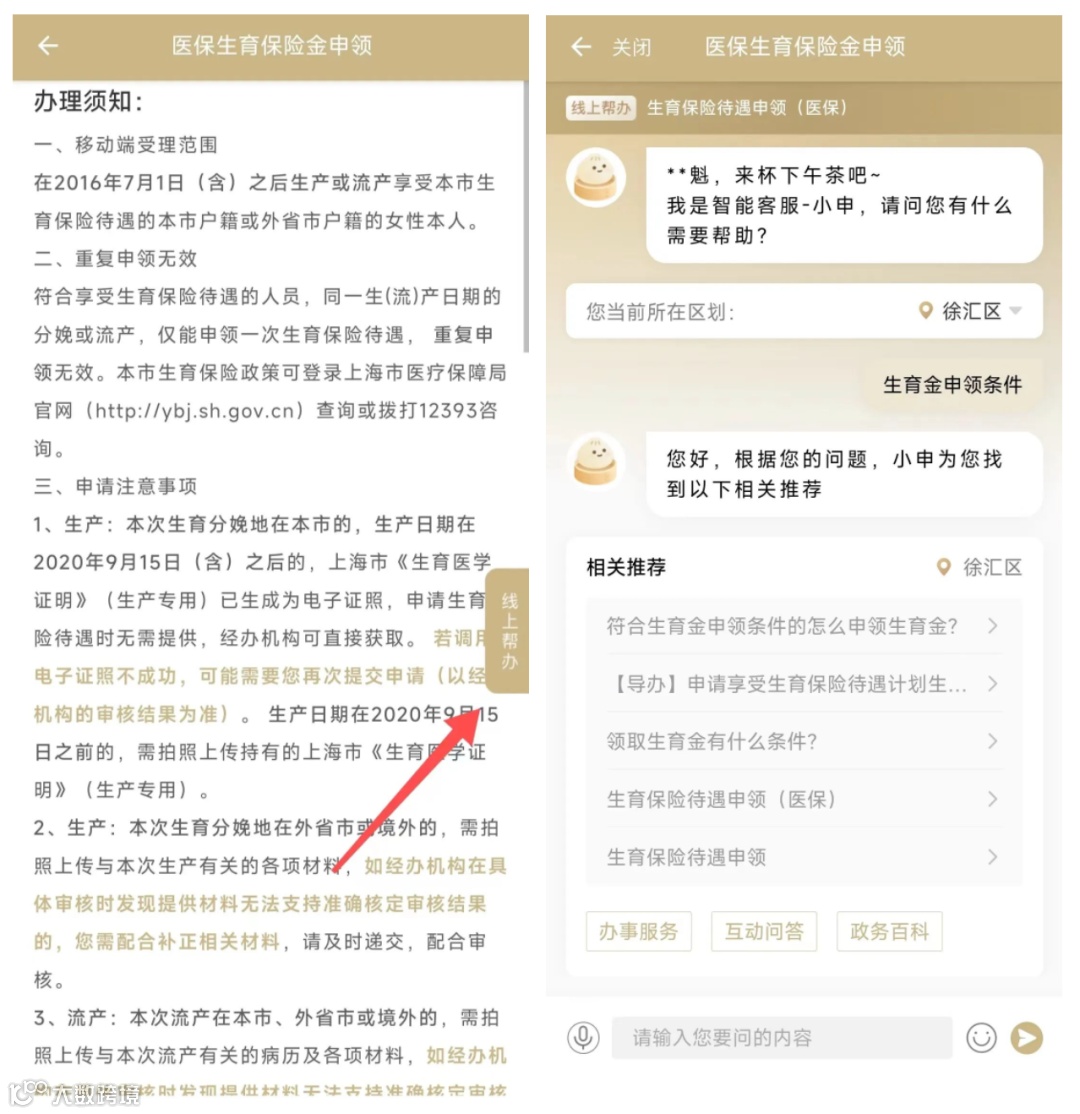Screen dimensions: 1080x1114
Task: Tap the 线上帮办 badge label
Action: click(x=600, y=108)
